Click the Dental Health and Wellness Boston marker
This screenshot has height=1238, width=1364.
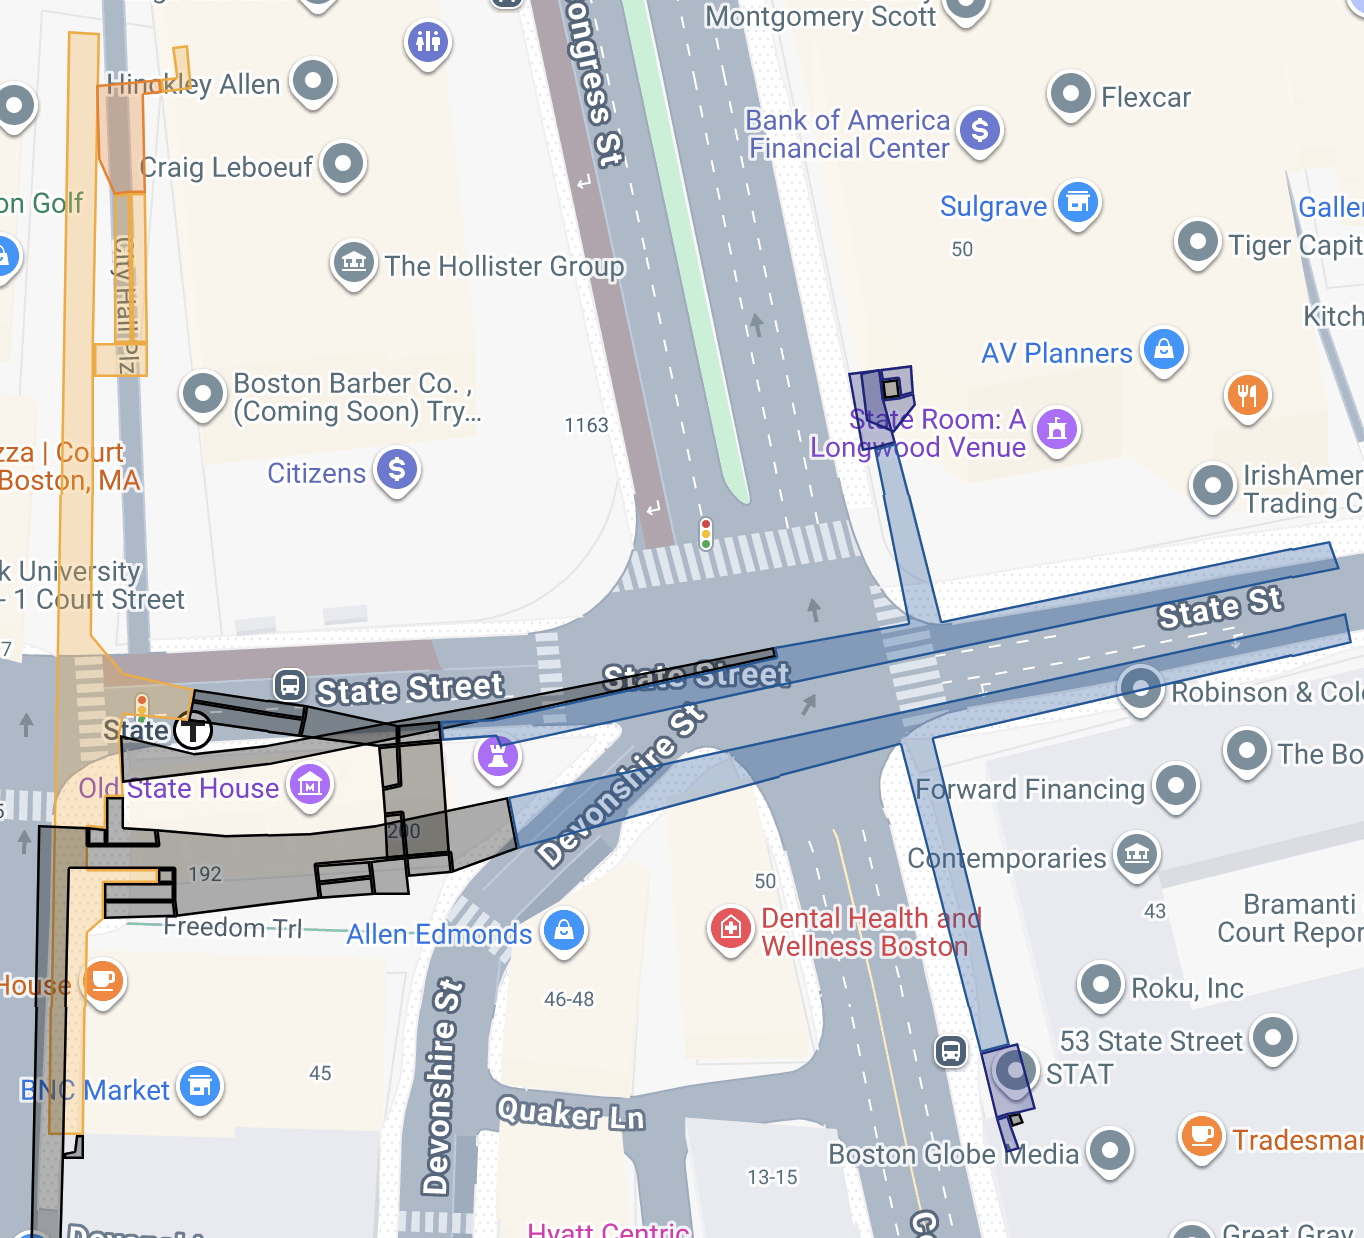point(731,929)
